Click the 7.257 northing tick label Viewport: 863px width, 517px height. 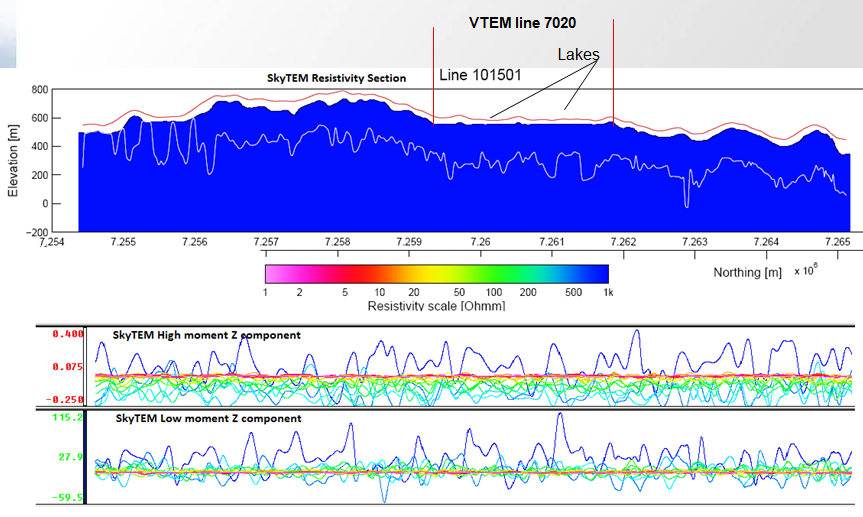tap(266, 242)
